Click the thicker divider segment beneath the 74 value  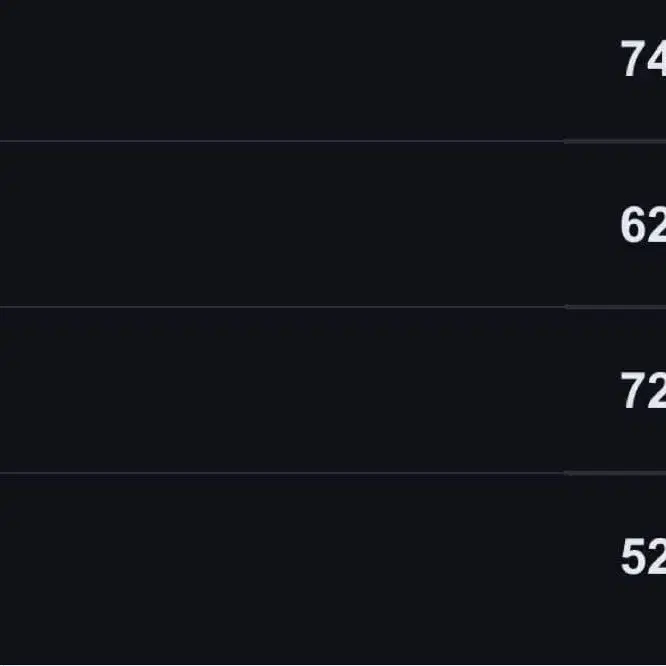click(x=615, y=142)
